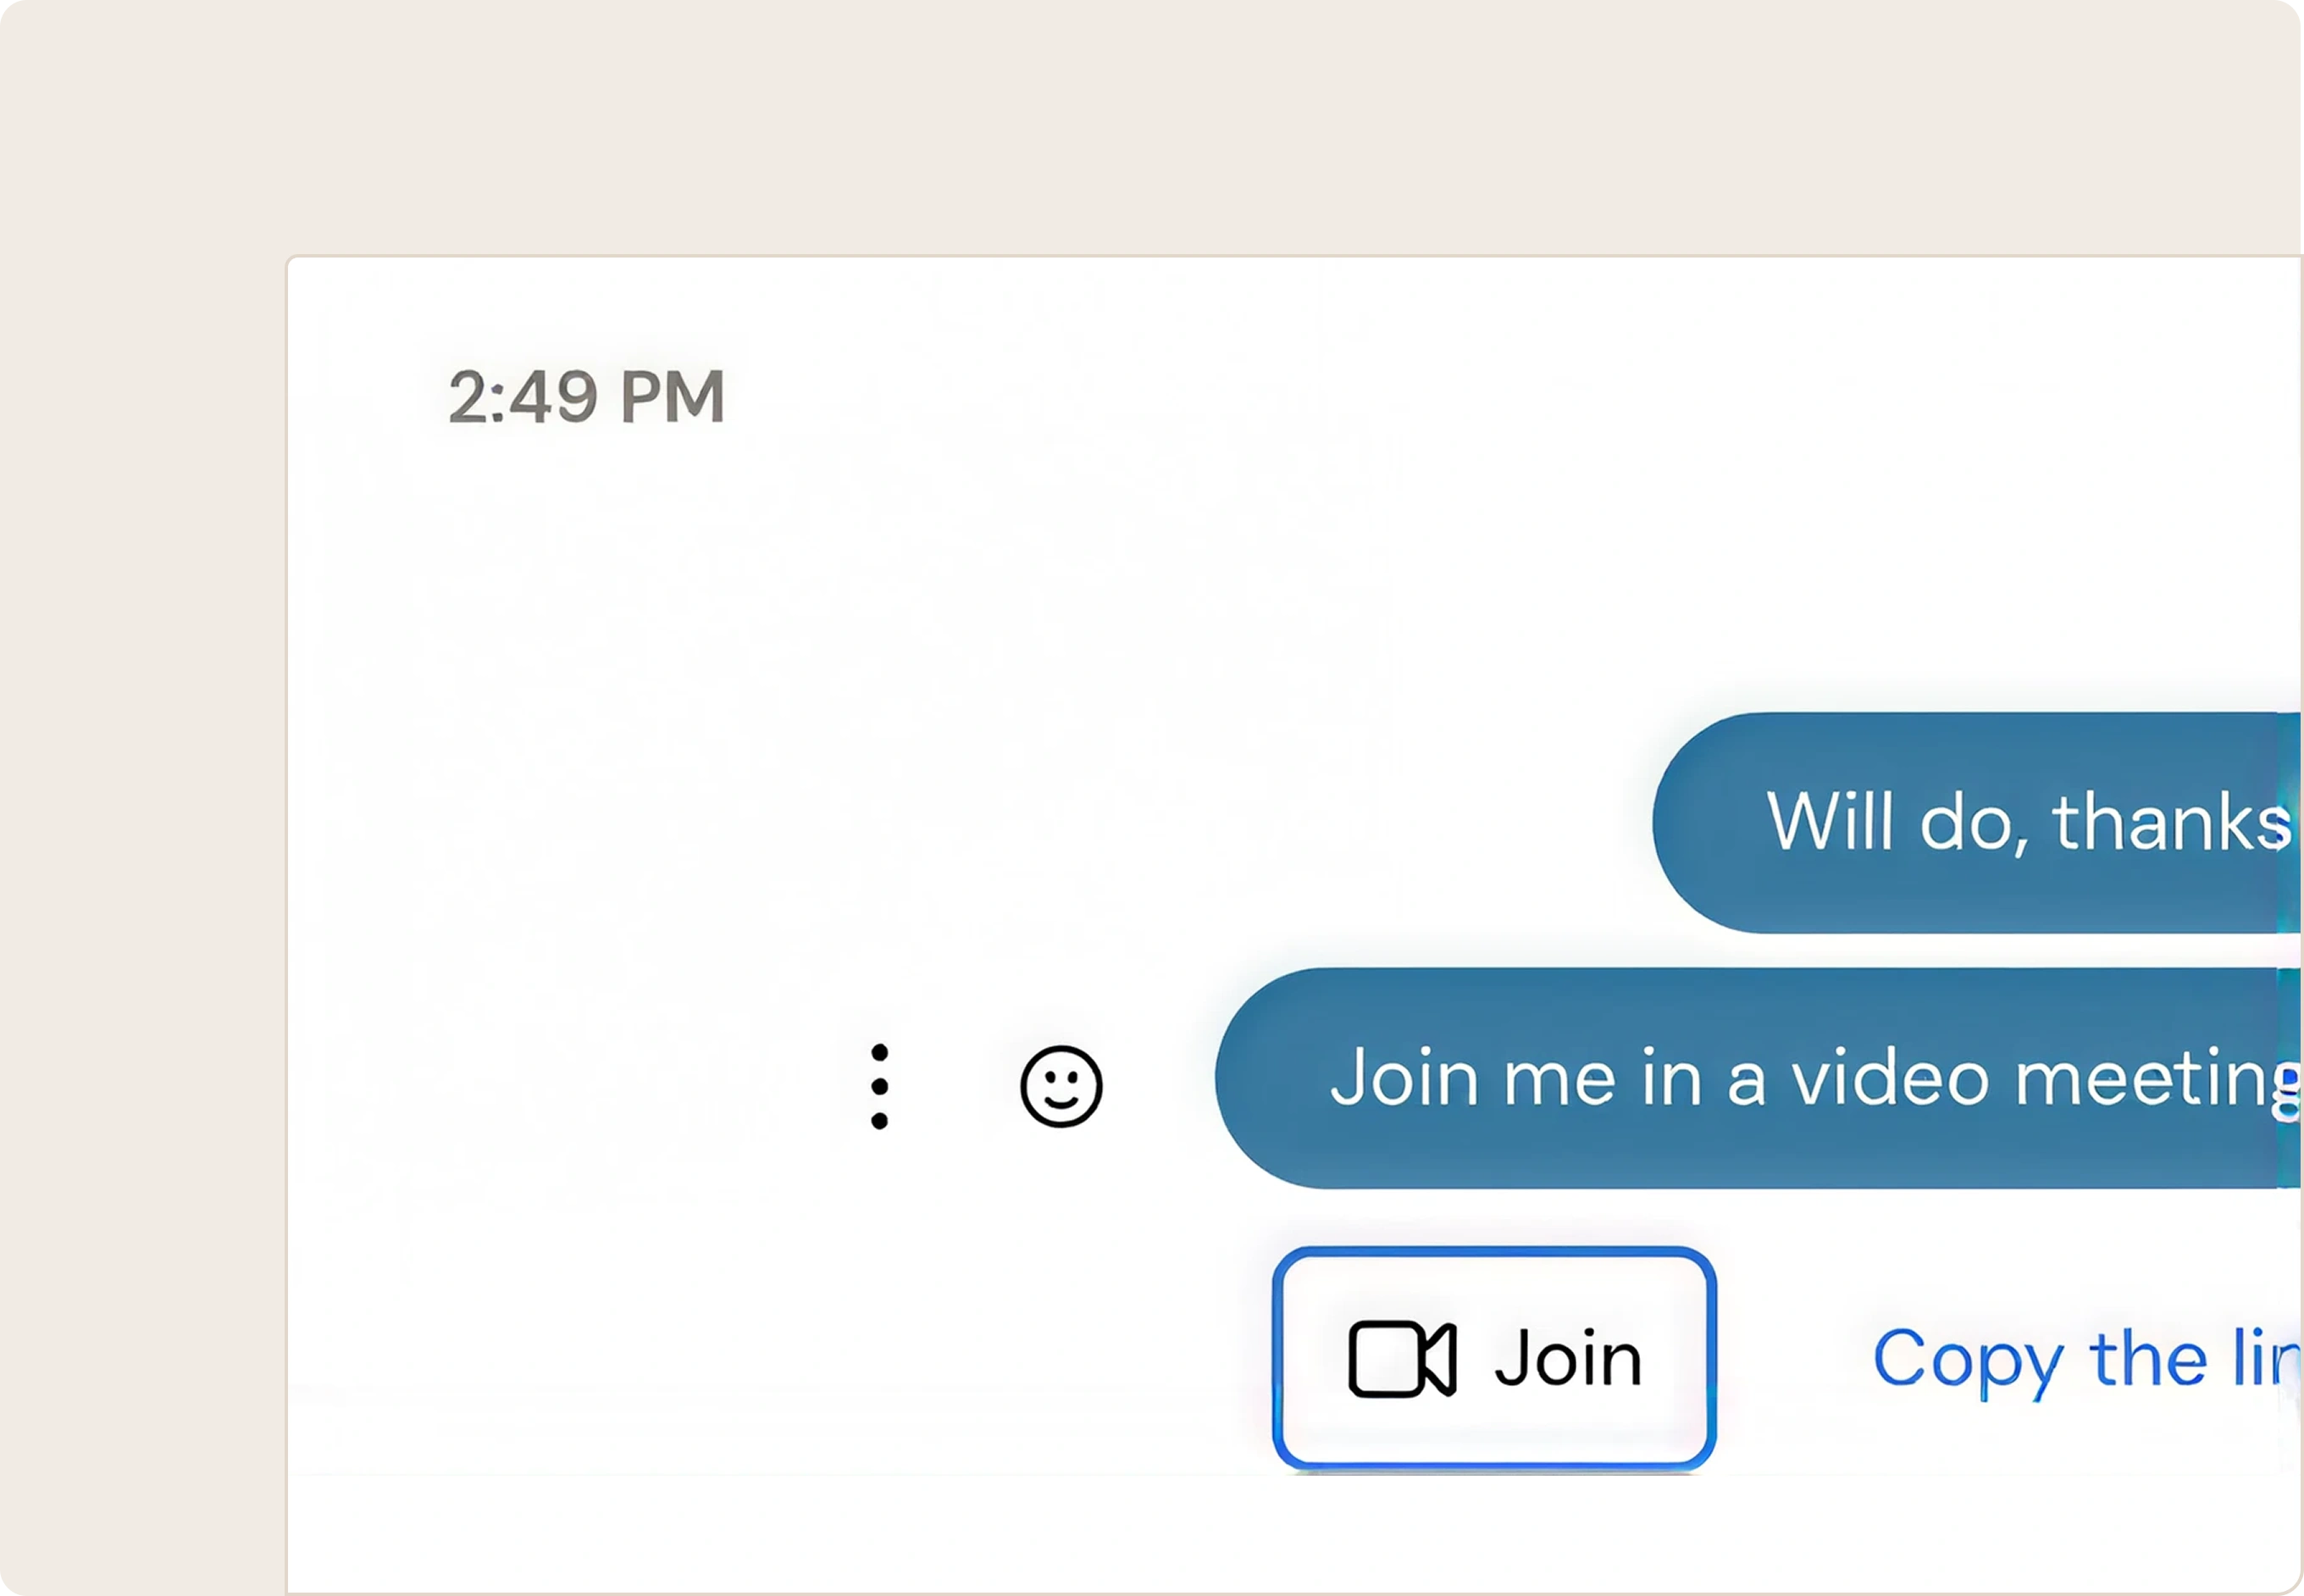Expand options for the video meeting message
The height and width of the screenshot is (1596, 2304).
879,1086
